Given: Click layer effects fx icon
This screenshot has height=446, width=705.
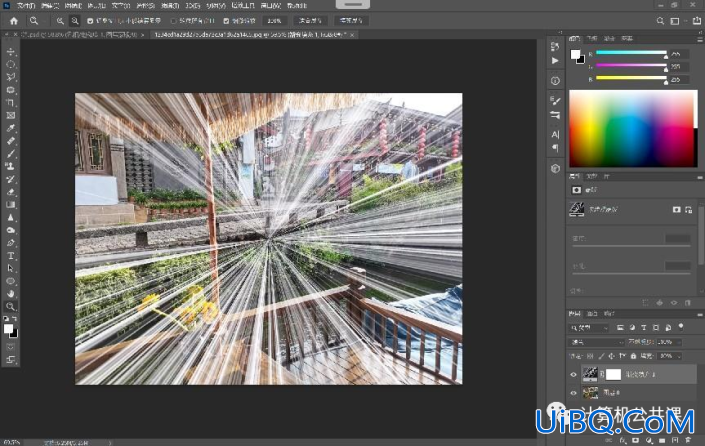Looking at the screenshot, I should click(623, 440).
